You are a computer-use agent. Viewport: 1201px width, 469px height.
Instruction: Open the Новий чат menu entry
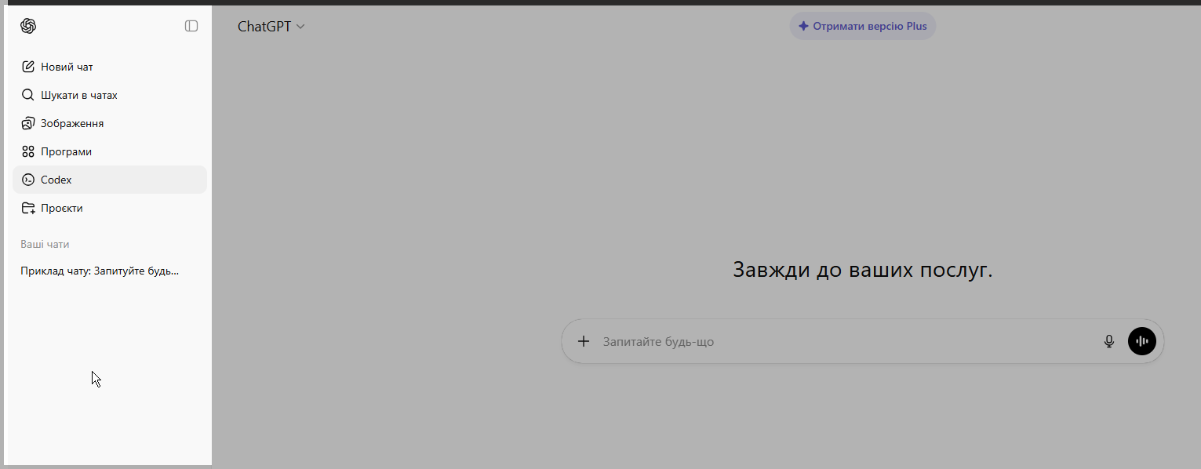pyautogui.click(x=110, y=67)
